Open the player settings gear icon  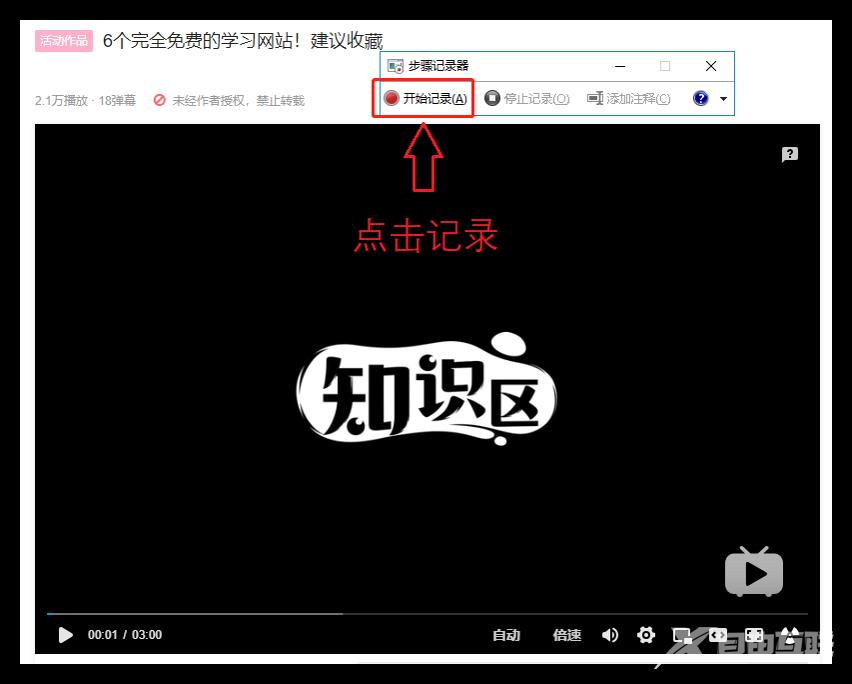(x=646, y=635)
